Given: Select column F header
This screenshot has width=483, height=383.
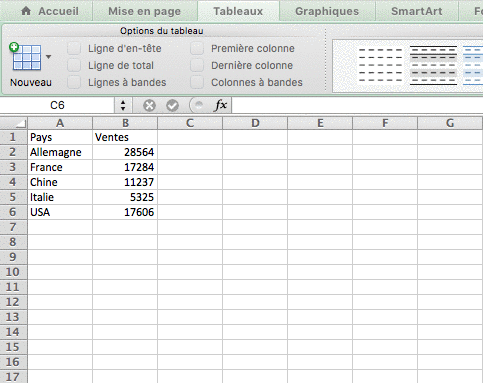Looking at the screenshot, I should pos(385,123).
